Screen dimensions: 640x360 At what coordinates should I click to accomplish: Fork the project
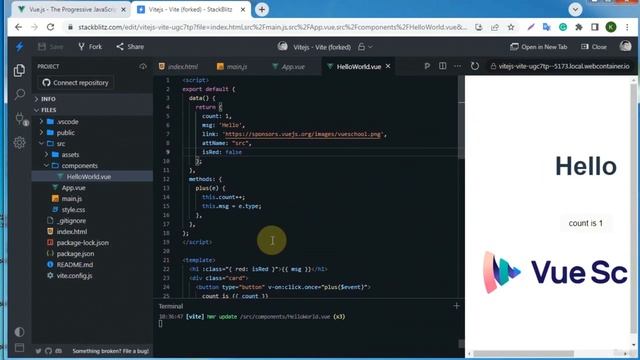tap(90, 47)
